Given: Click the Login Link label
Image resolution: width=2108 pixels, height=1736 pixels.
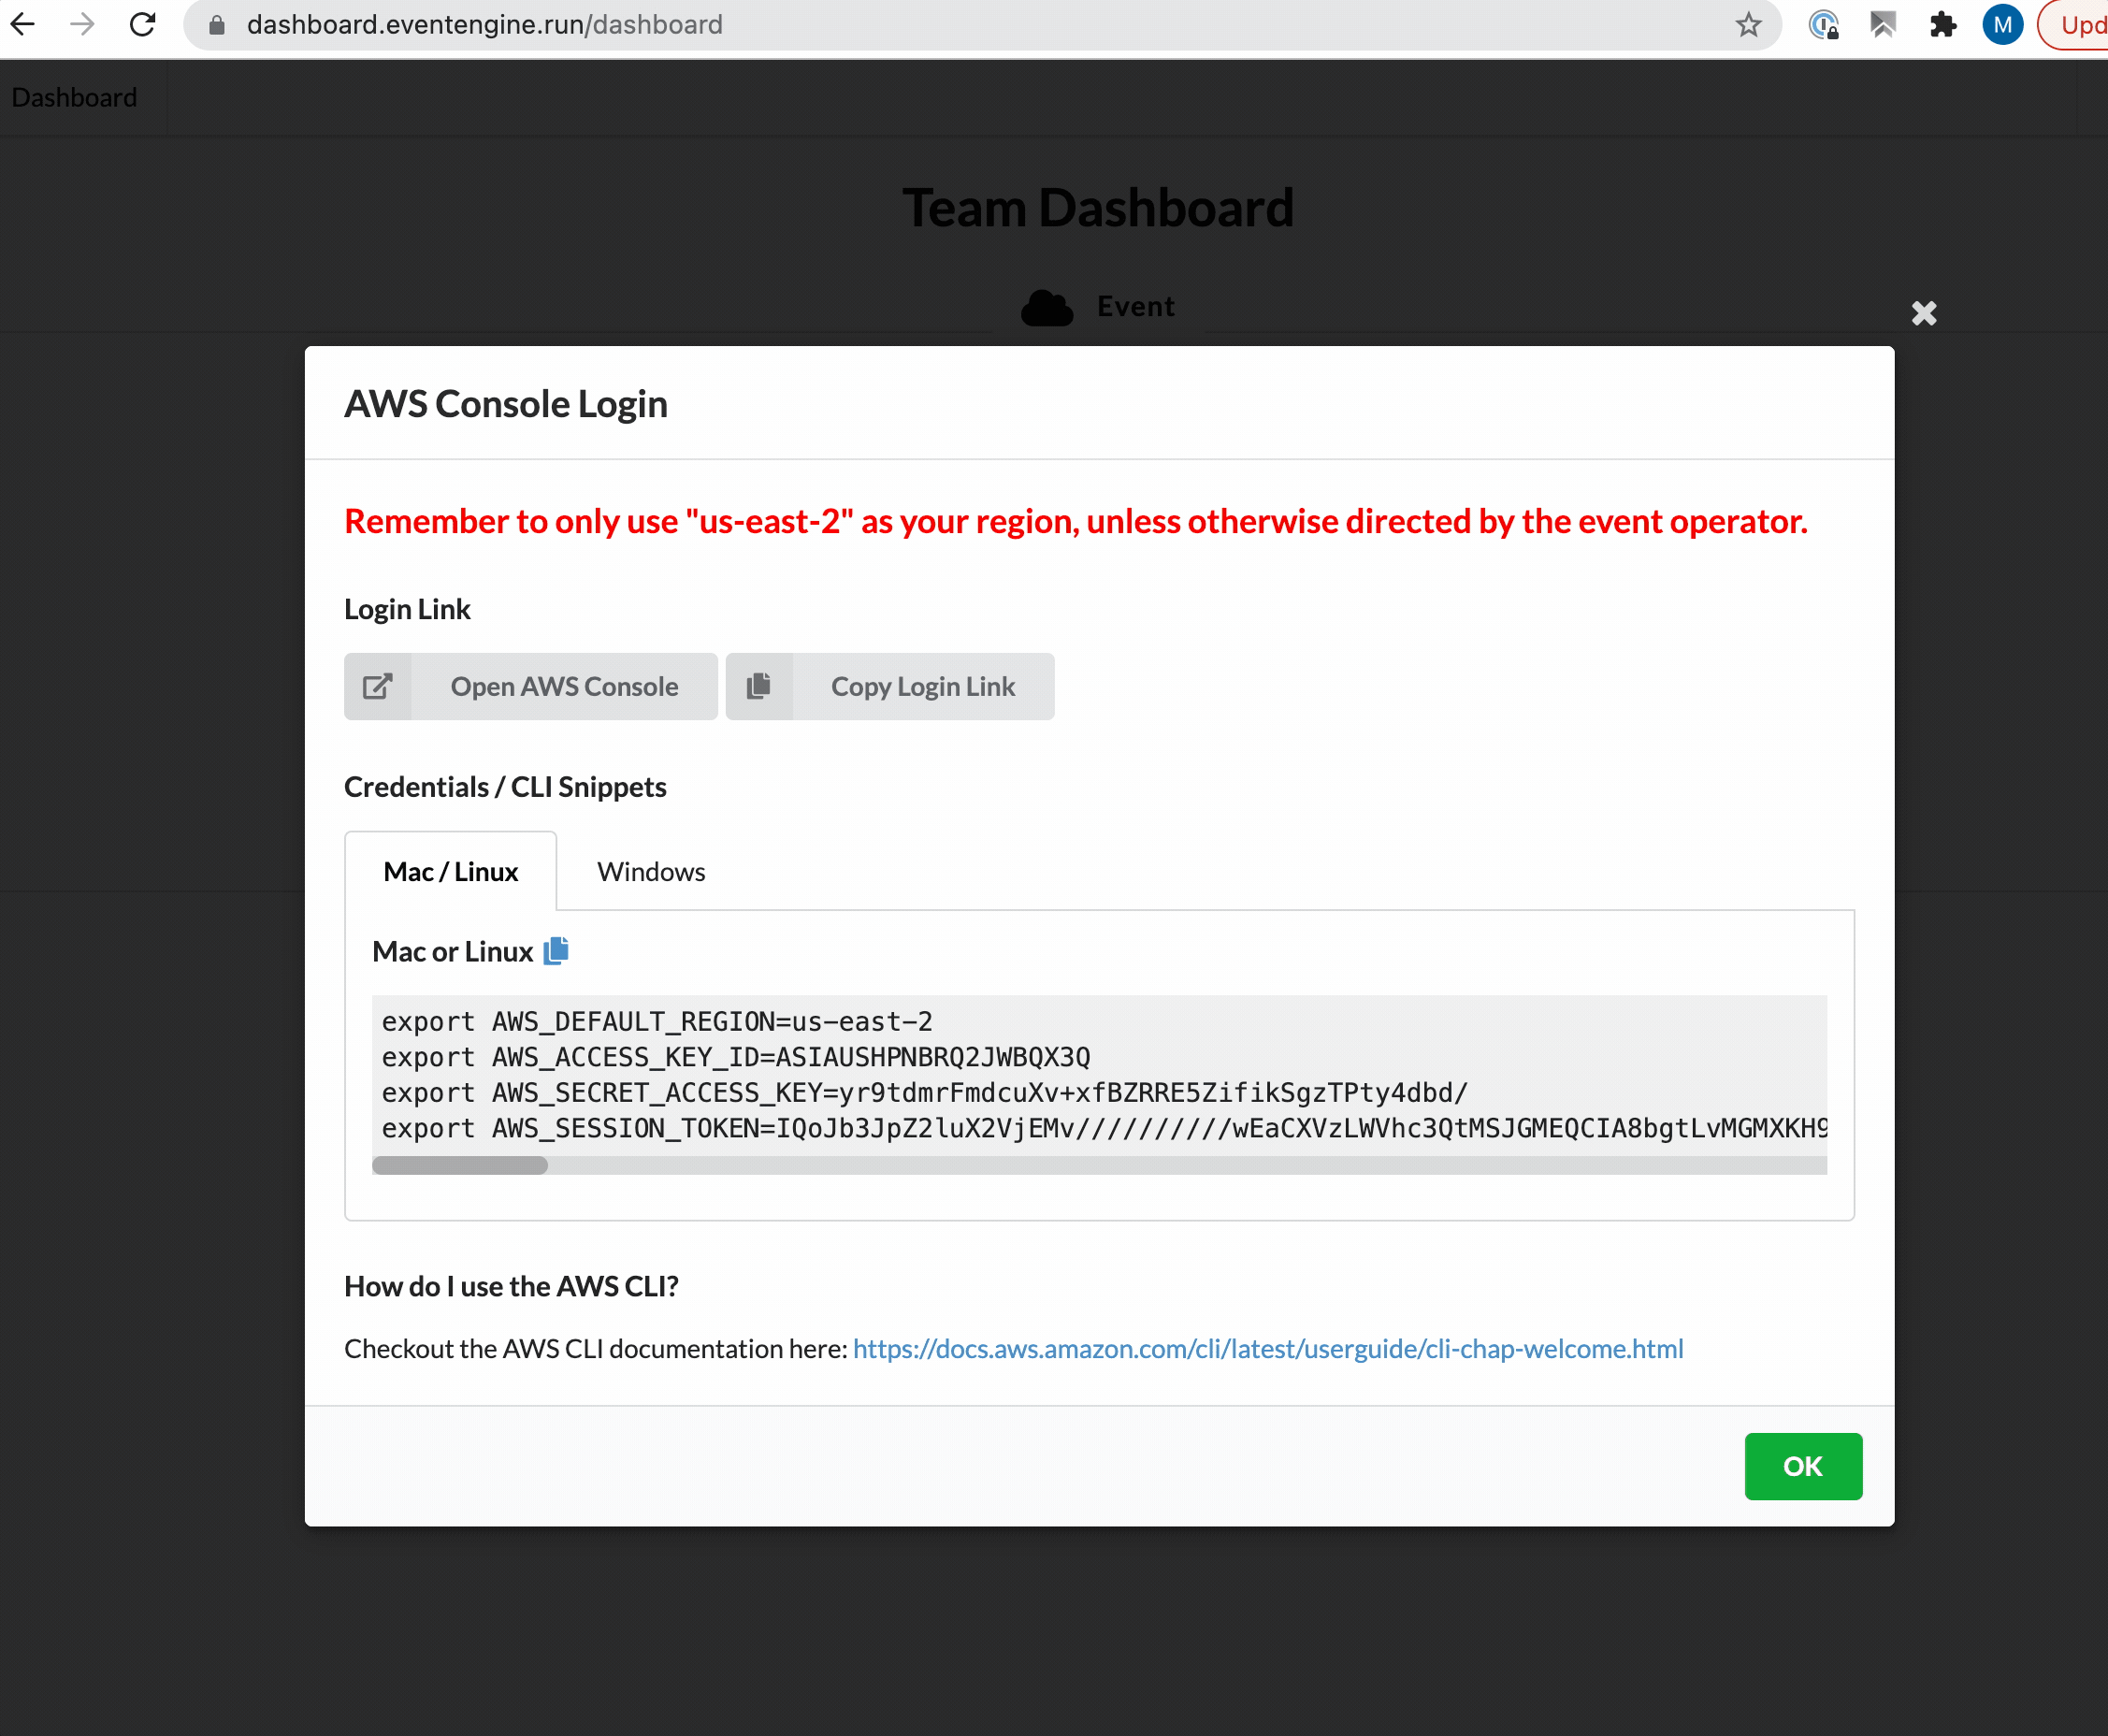Looking at the screenshot, I should (x=407, y=609).
